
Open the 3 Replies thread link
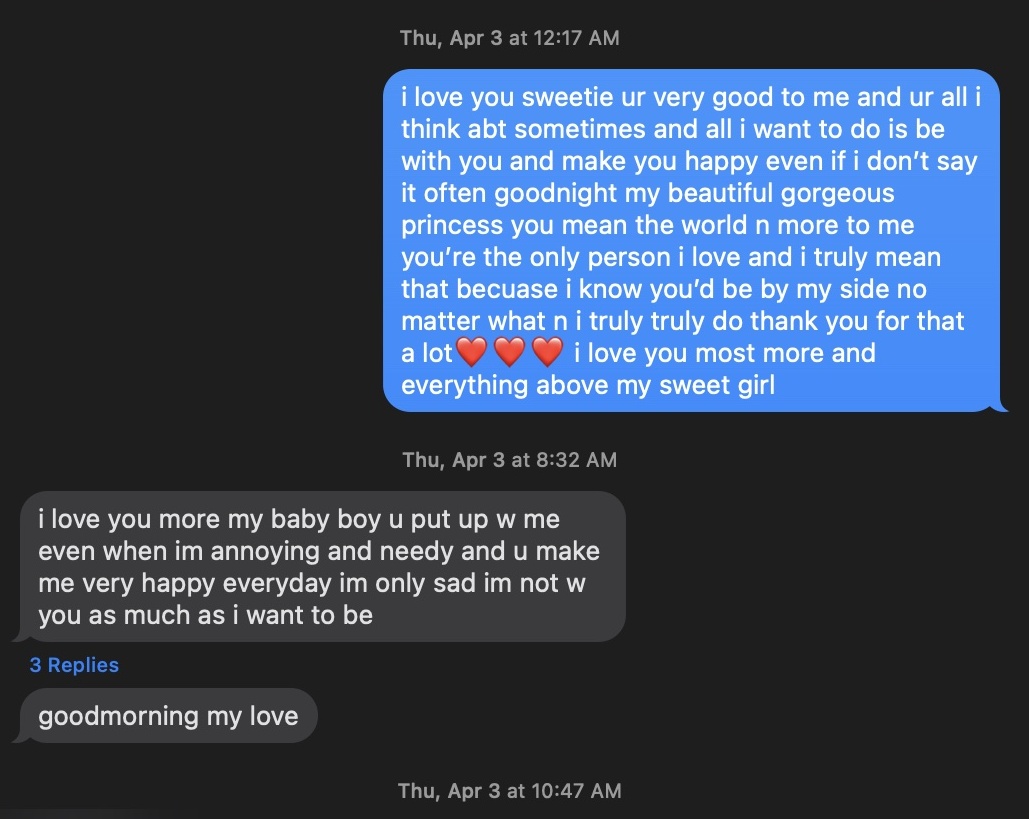coord(74,665)
